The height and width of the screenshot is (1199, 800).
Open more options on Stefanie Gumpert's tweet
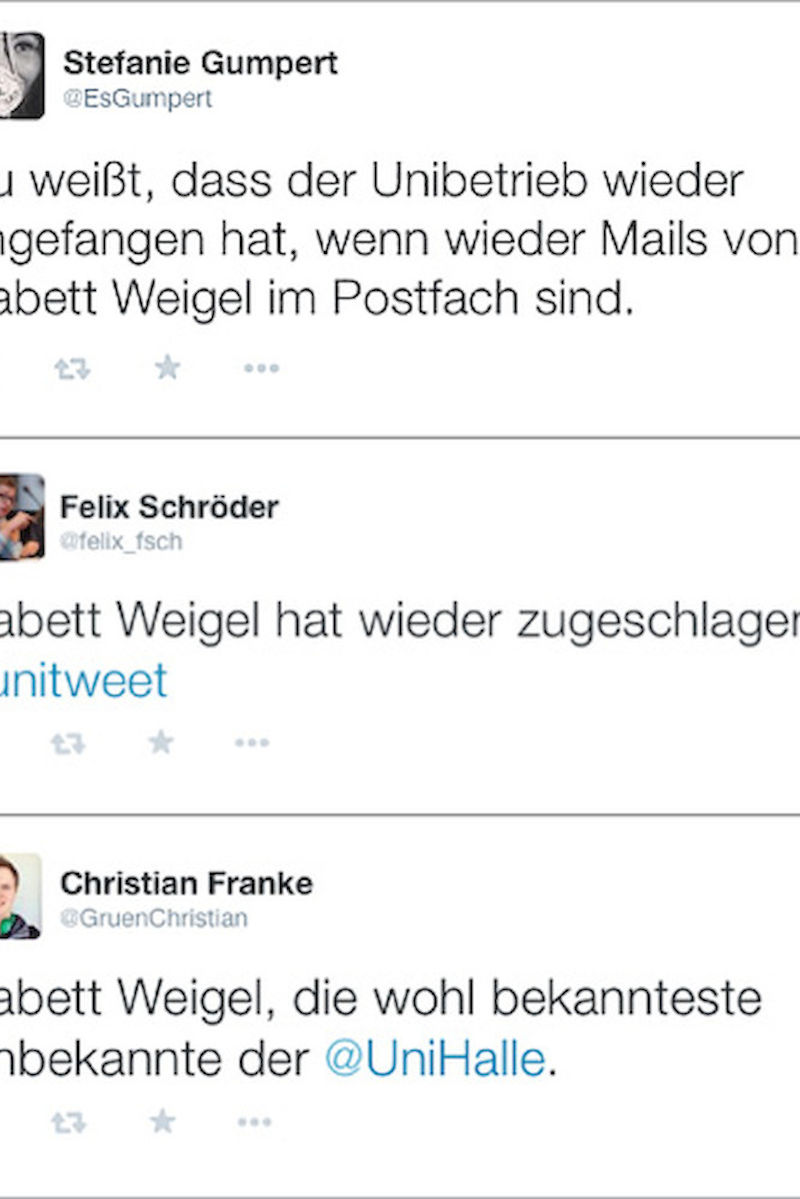point(258,367)
